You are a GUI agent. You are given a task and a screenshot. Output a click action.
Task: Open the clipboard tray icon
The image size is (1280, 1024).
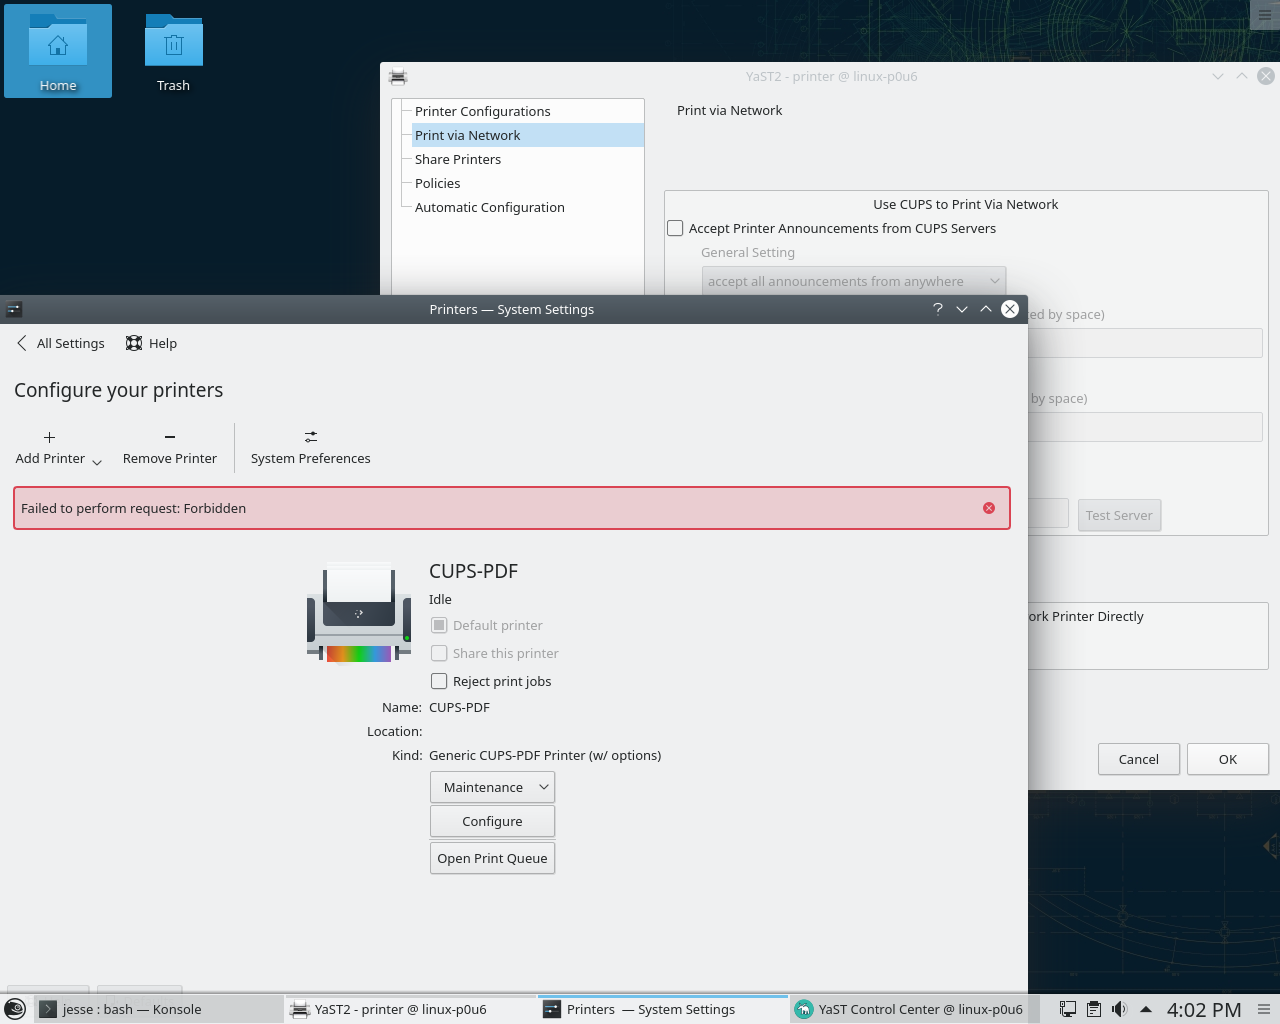(1094, 1009)
